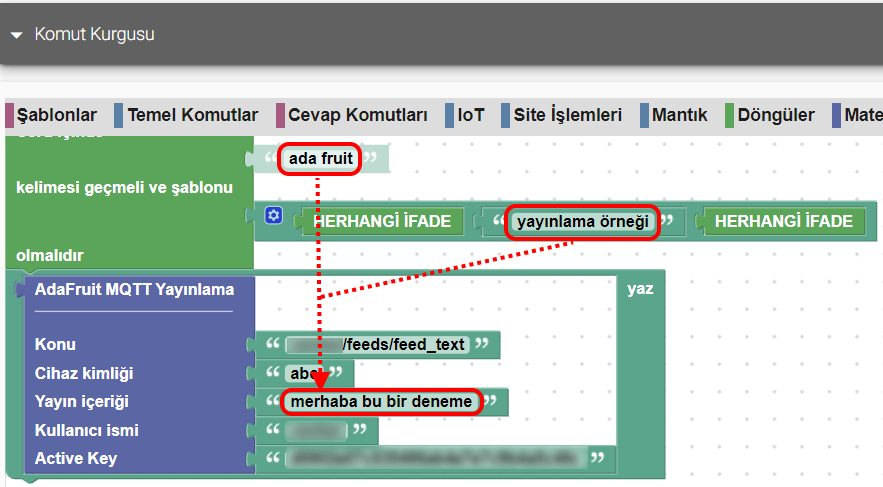Select the second HERHANGİ İFADE block

point(783,221)
